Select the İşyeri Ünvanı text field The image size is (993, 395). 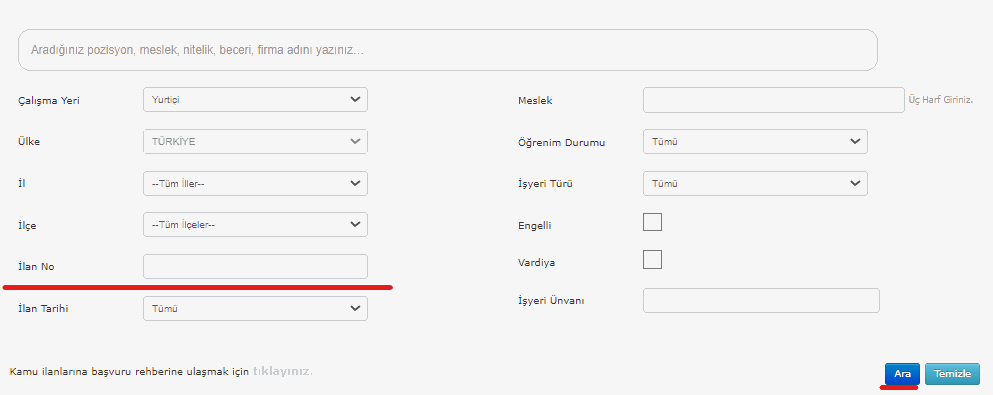(761, 301)
